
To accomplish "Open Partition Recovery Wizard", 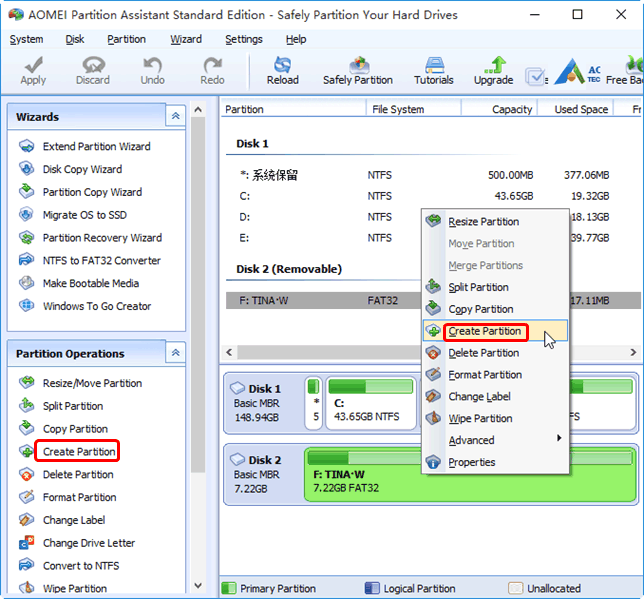I will (90, 238).
